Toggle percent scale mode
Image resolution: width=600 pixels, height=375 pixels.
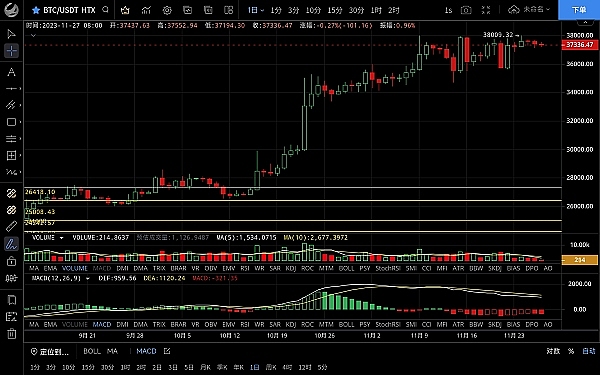pyautogui.click(x=571, y=351)
